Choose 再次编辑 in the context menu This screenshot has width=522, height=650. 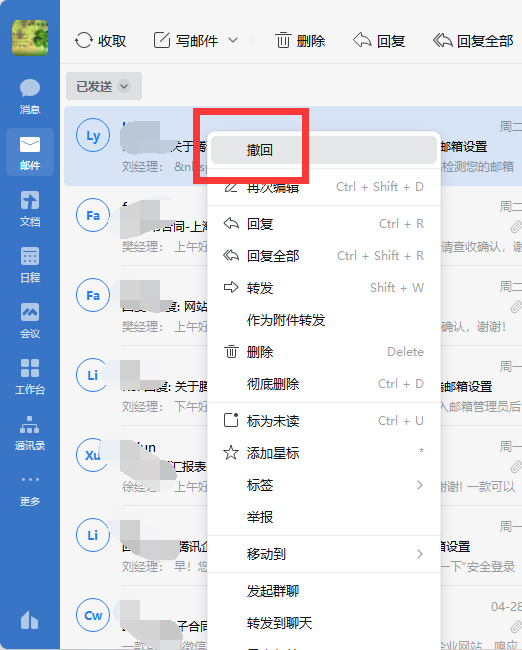click(324, 187)
